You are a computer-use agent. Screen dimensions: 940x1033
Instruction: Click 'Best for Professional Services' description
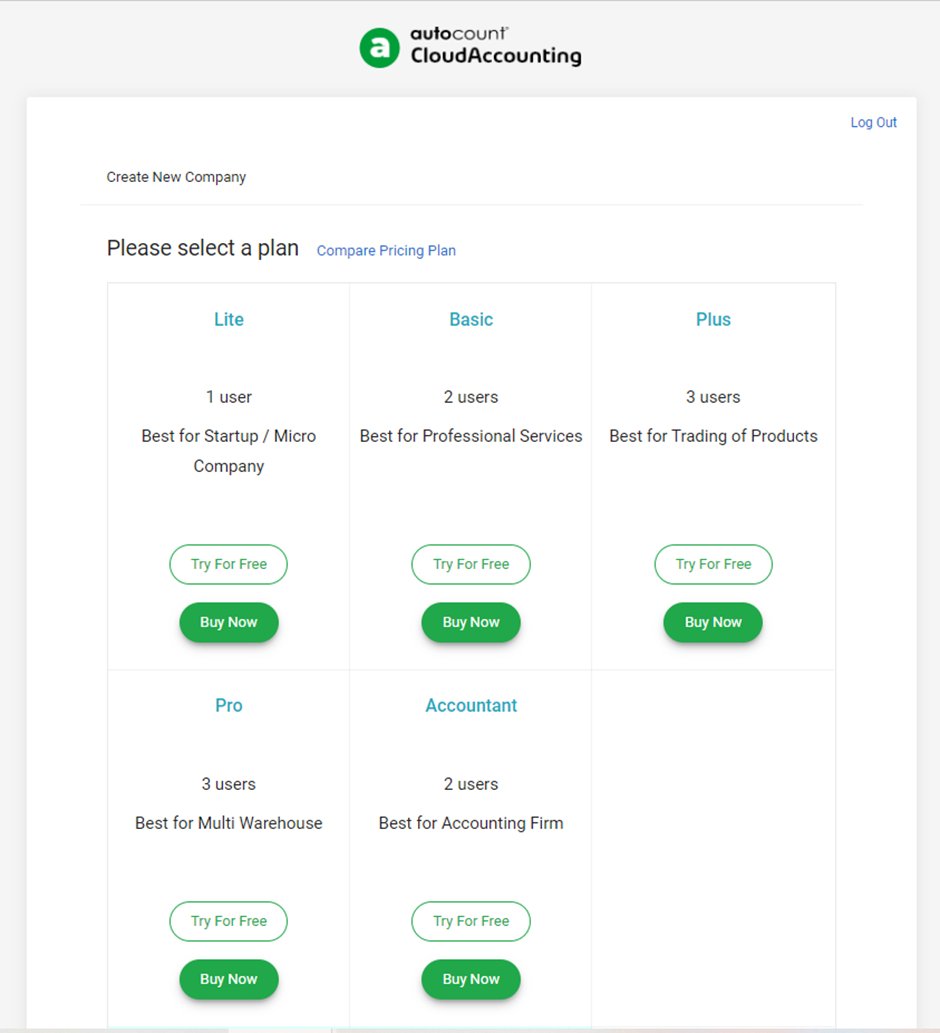point(471,436)
